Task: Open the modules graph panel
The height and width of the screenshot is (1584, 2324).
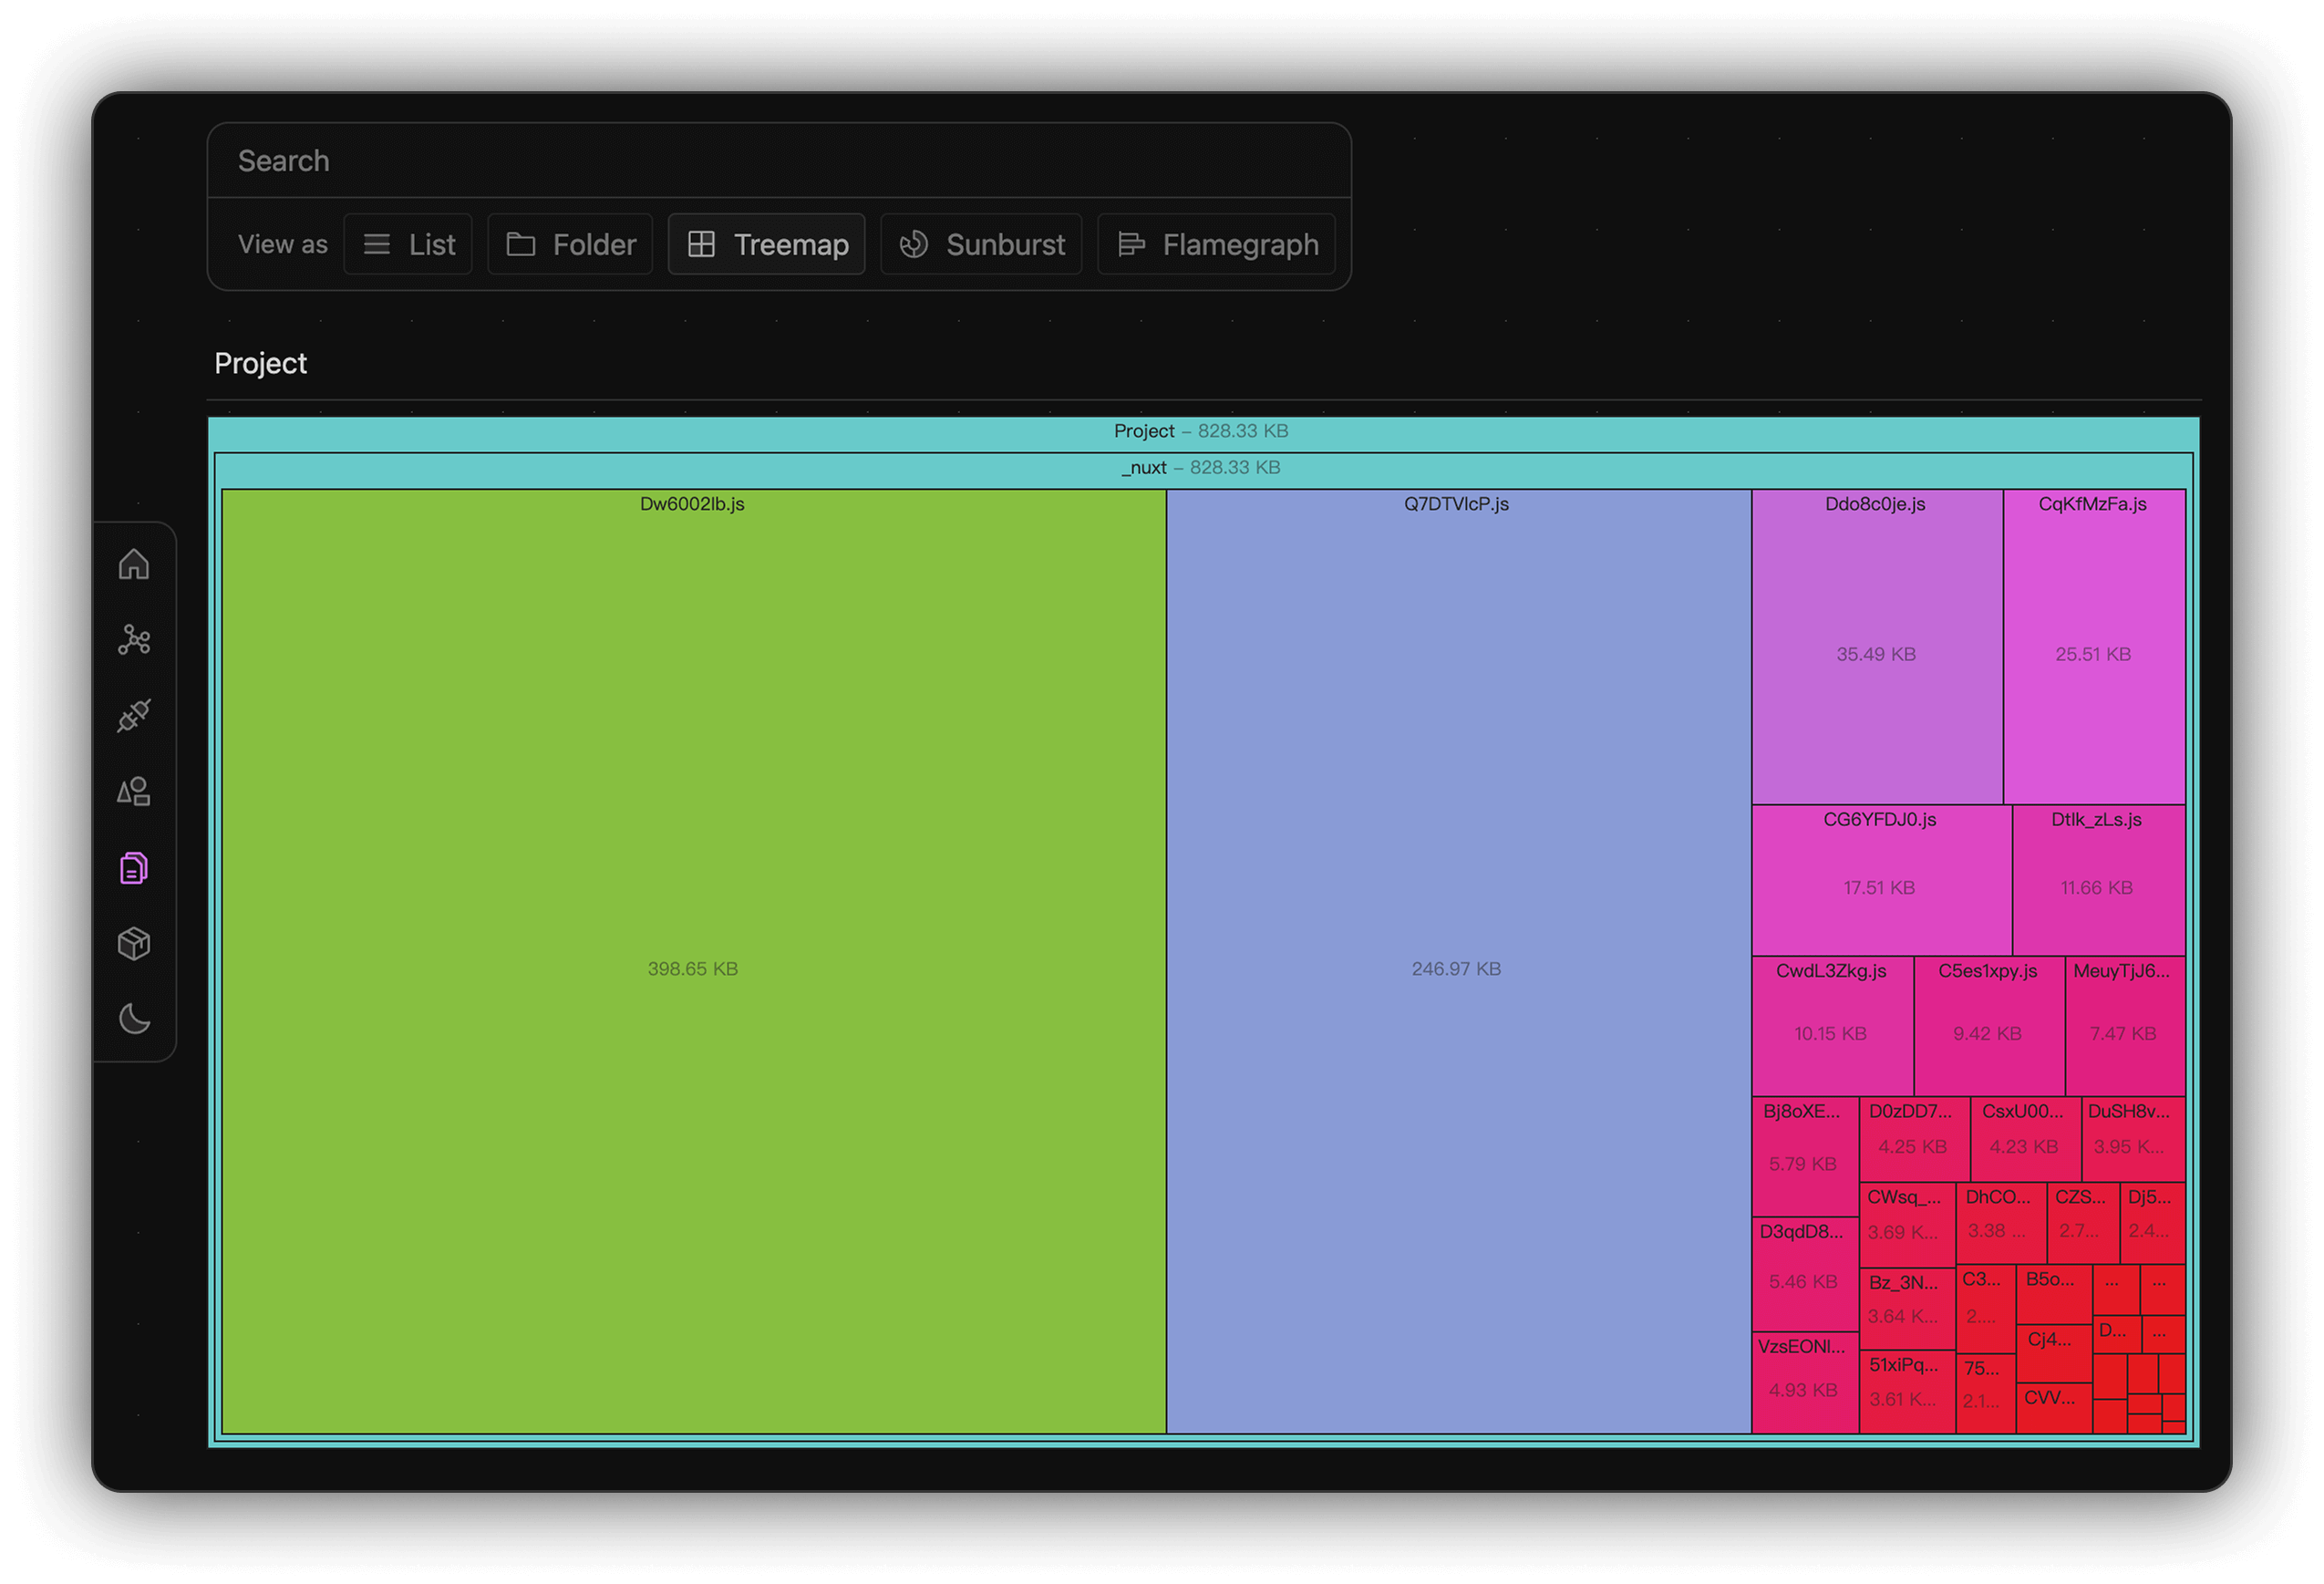Action: click(x=134, y=640)
